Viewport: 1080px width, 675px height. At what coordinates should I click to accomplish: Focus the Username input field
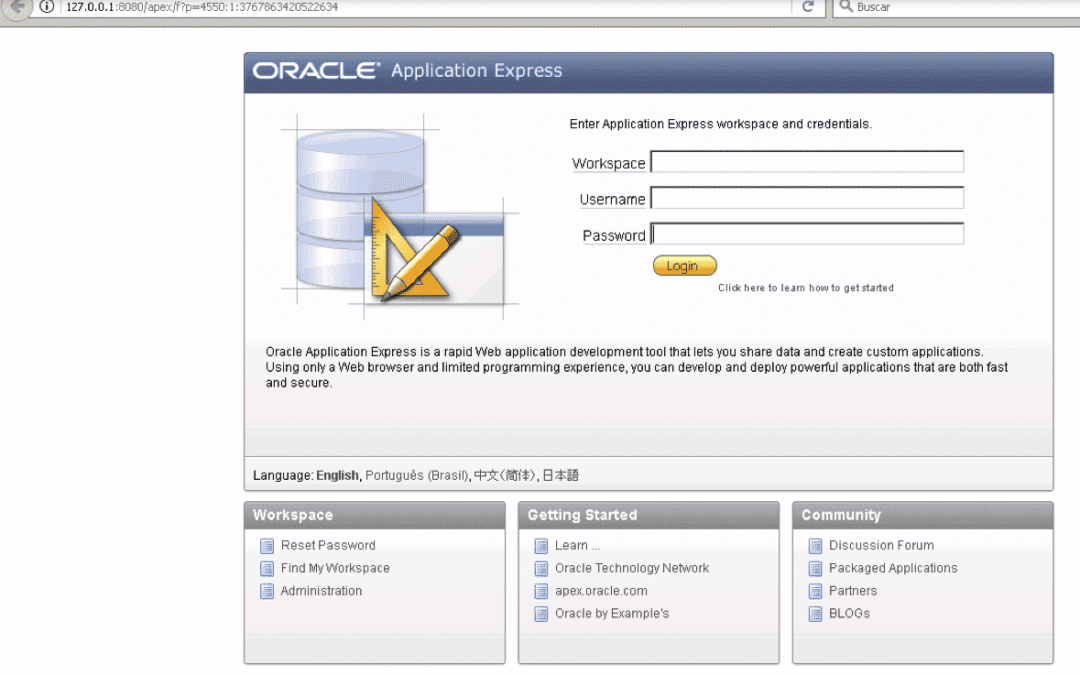807,198
